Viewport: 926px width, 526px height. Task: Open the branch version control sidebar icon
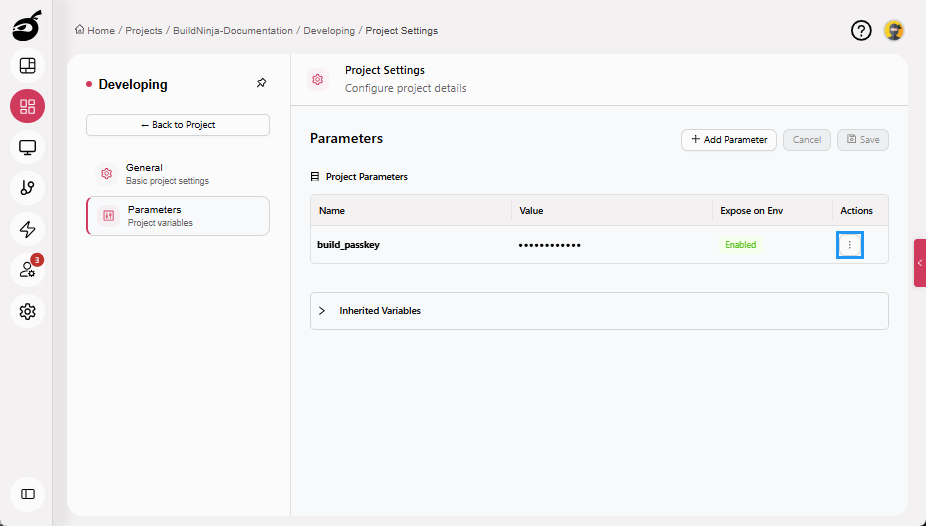[x=27, y=188]
